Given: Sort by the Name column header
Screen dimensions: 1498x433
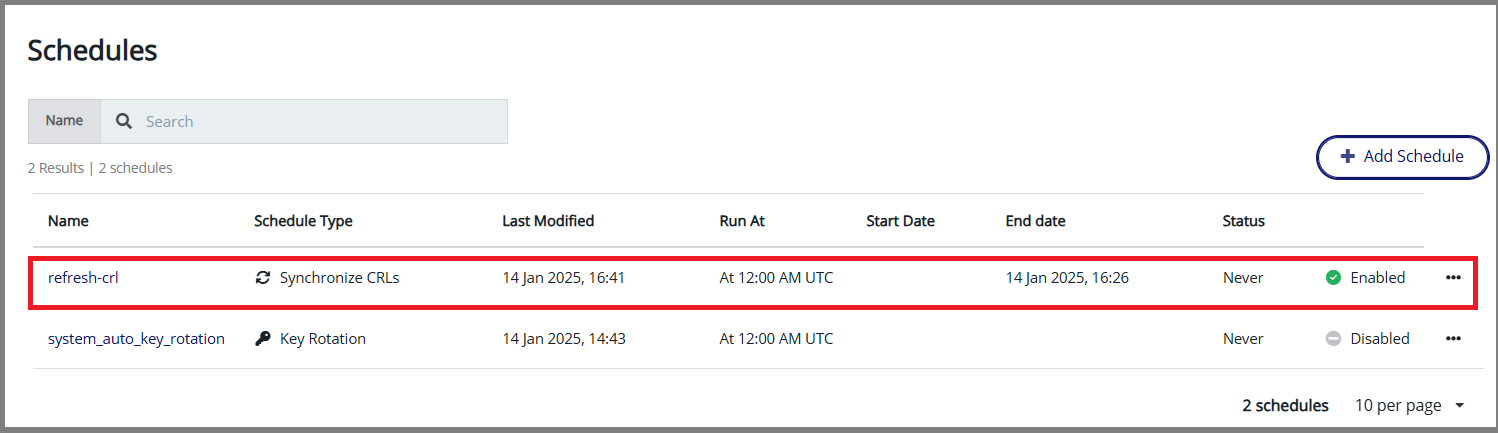Looking at the screenshot, I should (x=68, y=221).
